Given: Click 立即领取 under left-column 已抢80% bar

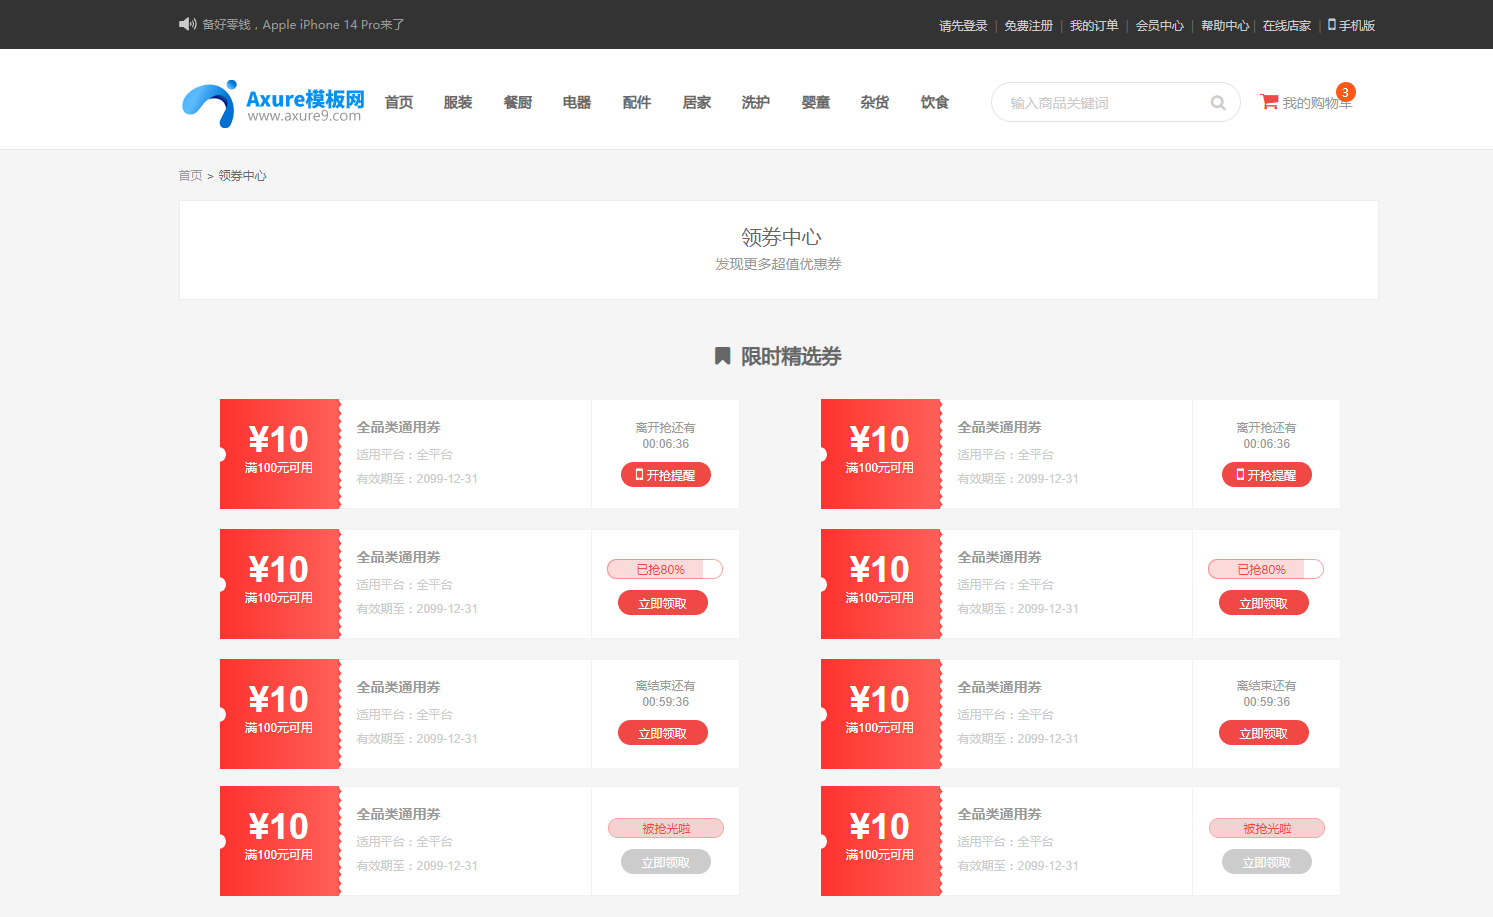Looking at the screenshot, I should click(663, 603).
